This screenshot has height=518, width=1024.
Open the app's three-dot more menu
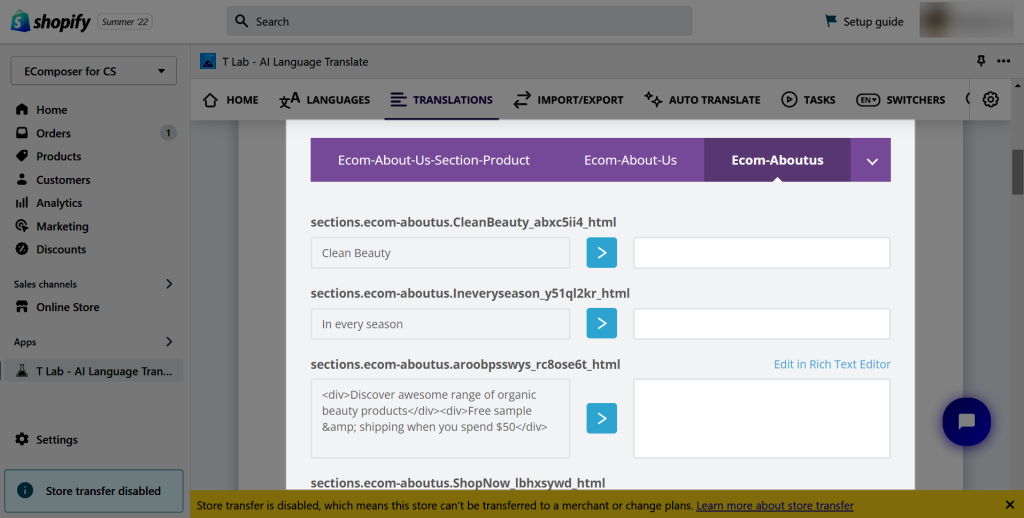point(1004,61)
